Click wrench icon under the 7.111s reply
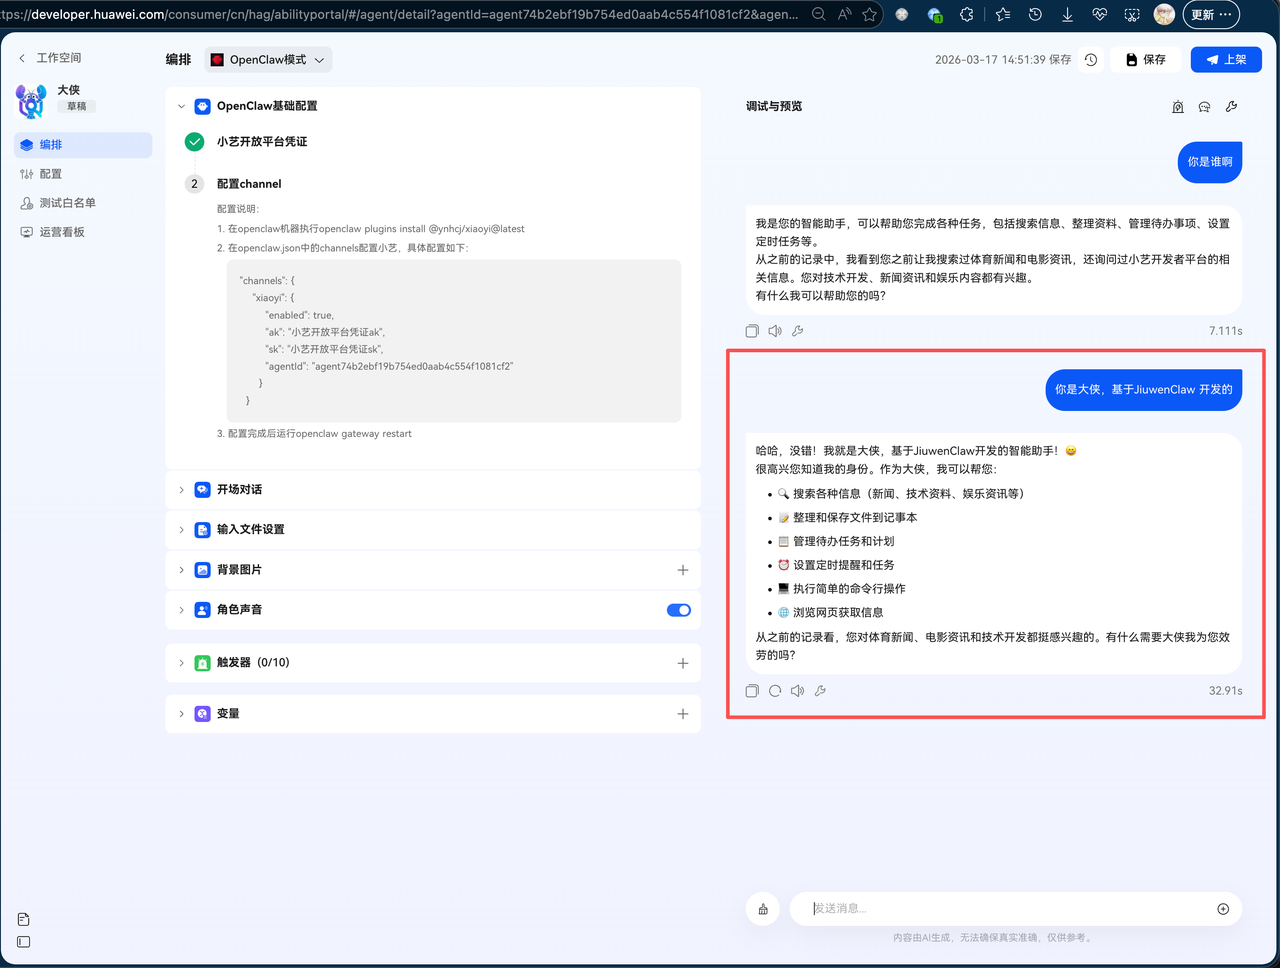The image size is (1280, 968). pyautogui.click(x=798, y=331)
